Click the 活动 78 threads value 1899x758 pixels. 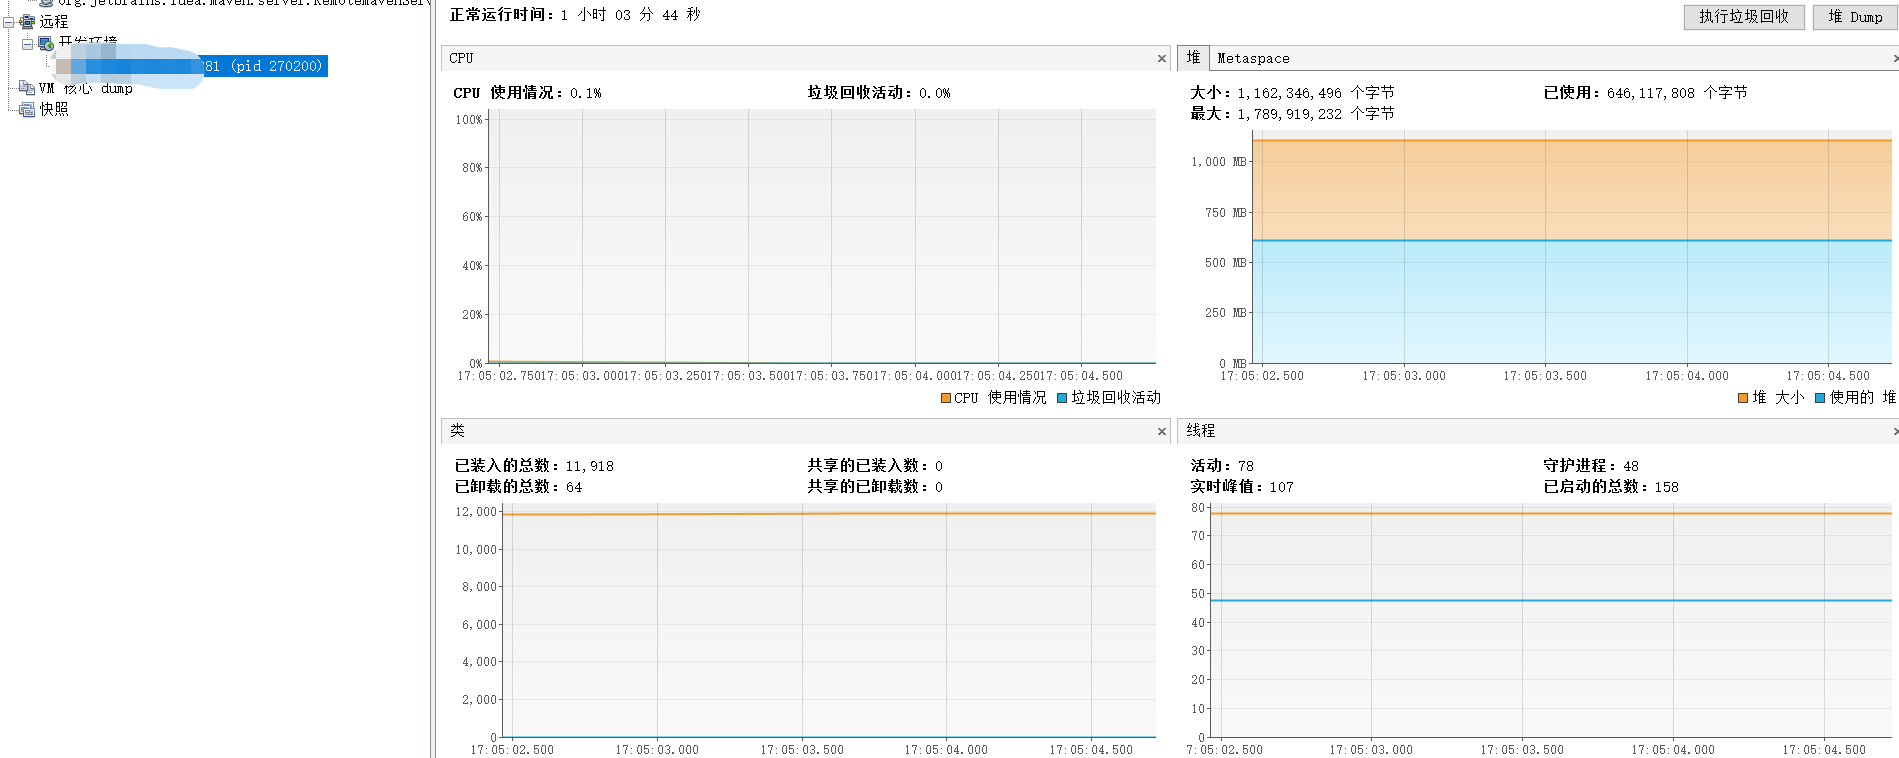pyautogui.click(x=1246, y=466)
